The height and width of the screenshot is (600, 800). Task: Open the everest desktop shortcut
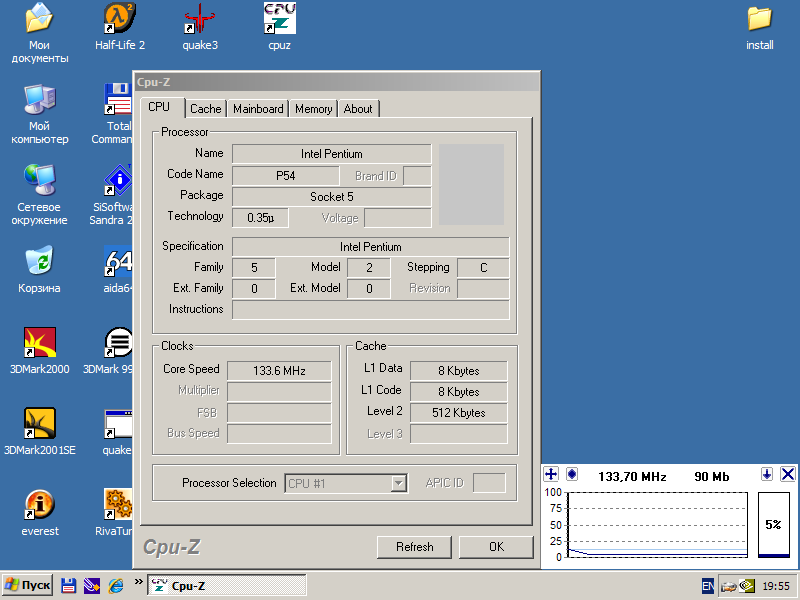click(40, 505)
